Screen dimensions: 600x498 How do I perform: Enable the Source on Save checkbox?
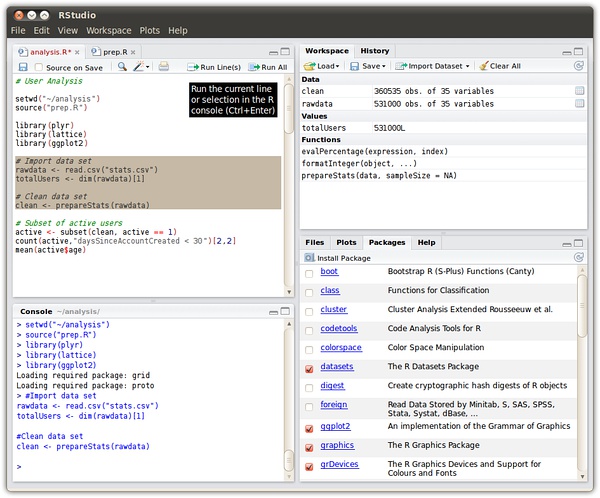(39, 67)
